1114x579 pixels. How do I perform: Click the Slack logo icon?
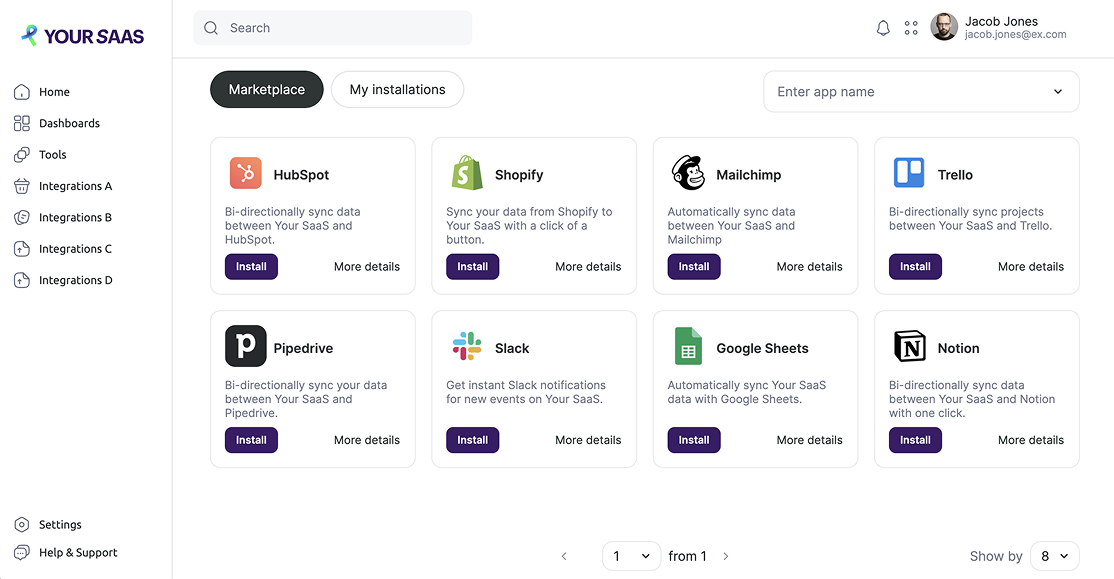(x=467, y=346)
